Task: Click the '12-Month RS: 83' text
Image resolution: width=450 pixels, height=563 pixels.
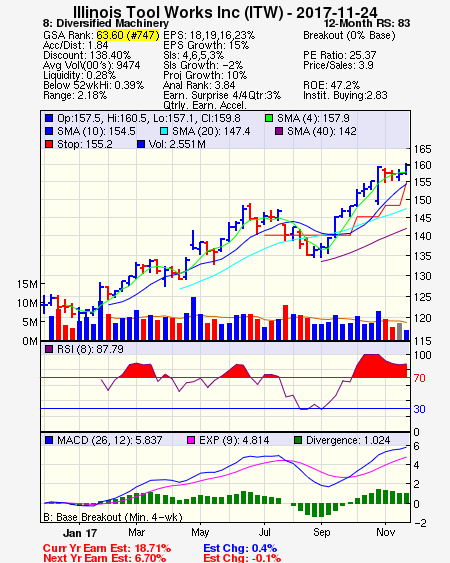Action: coord(367,23)
